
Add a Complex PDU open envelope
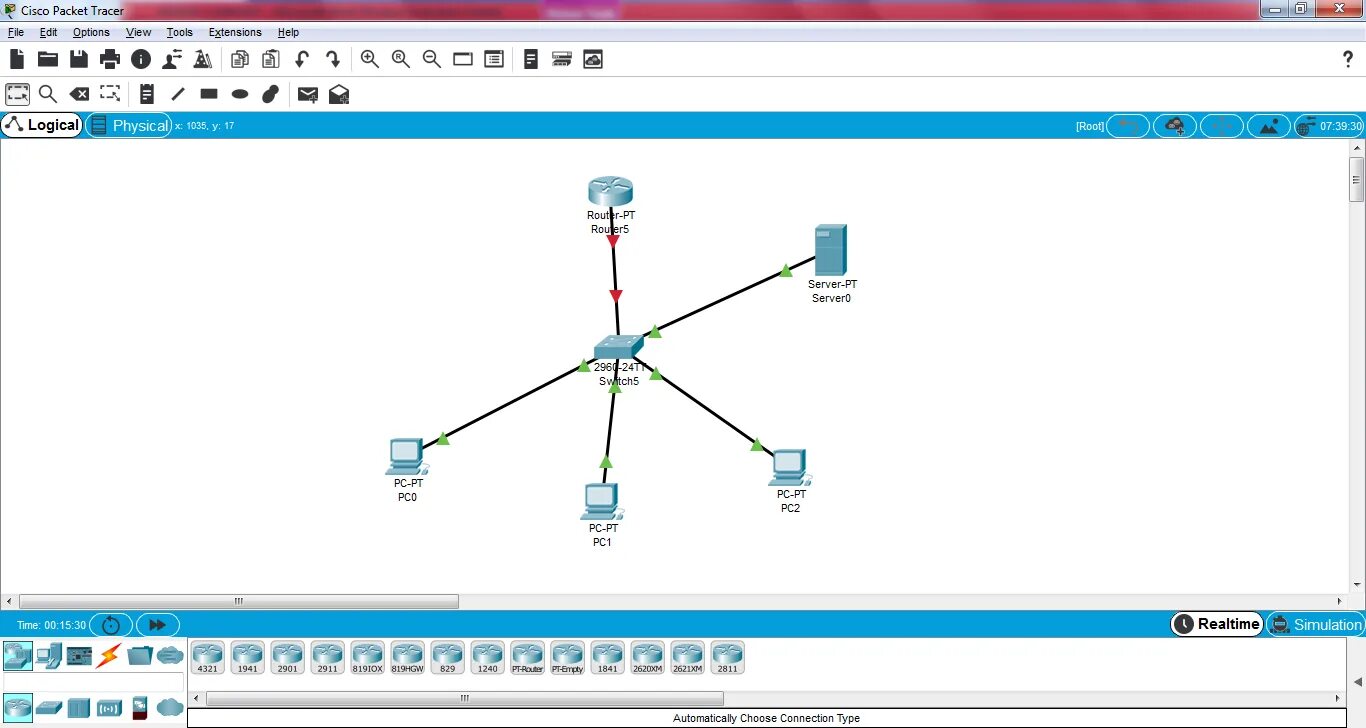tap(339, 94)
